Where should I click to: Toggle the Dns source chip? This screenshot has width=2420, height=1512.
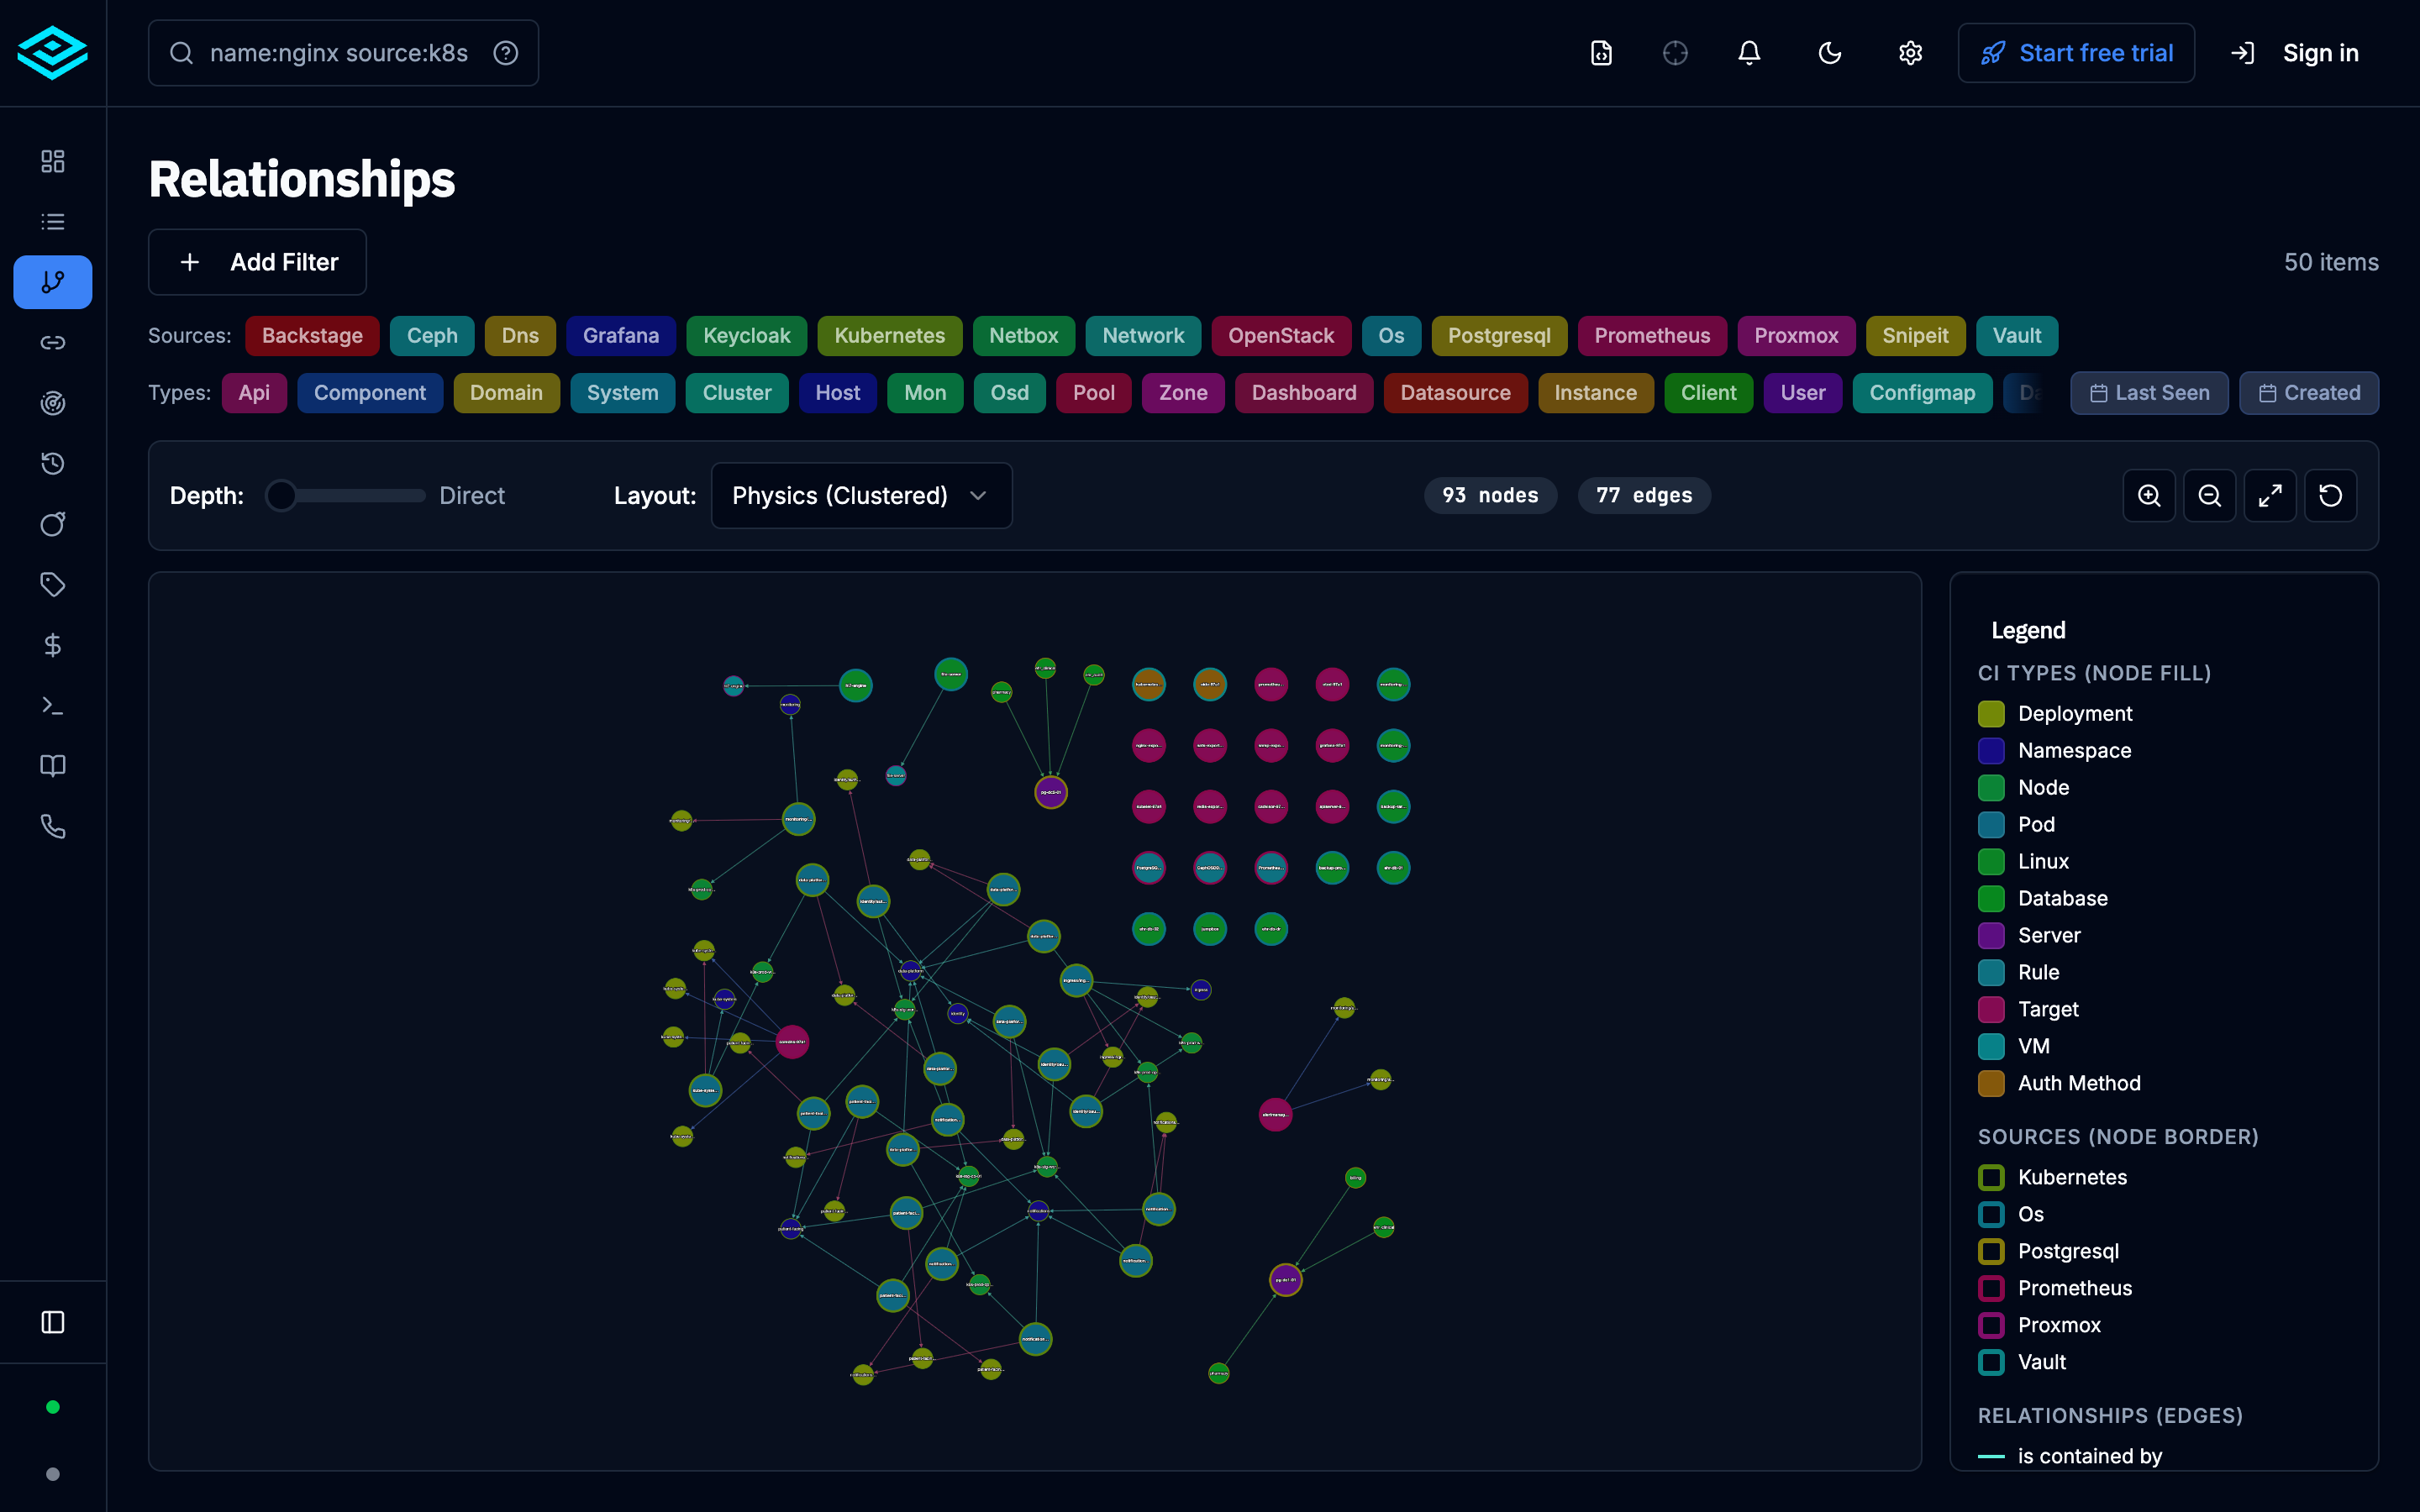coord(520,336)
